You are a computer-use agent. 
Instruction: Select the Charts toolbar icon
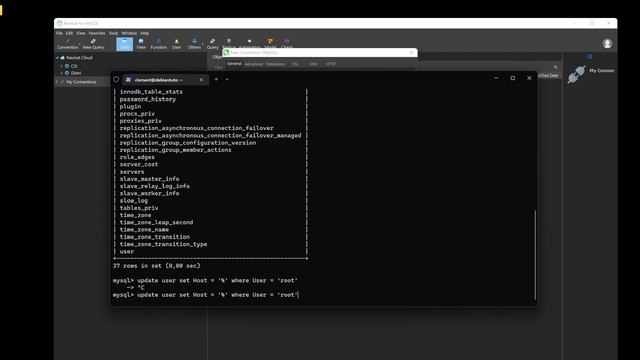287,42
